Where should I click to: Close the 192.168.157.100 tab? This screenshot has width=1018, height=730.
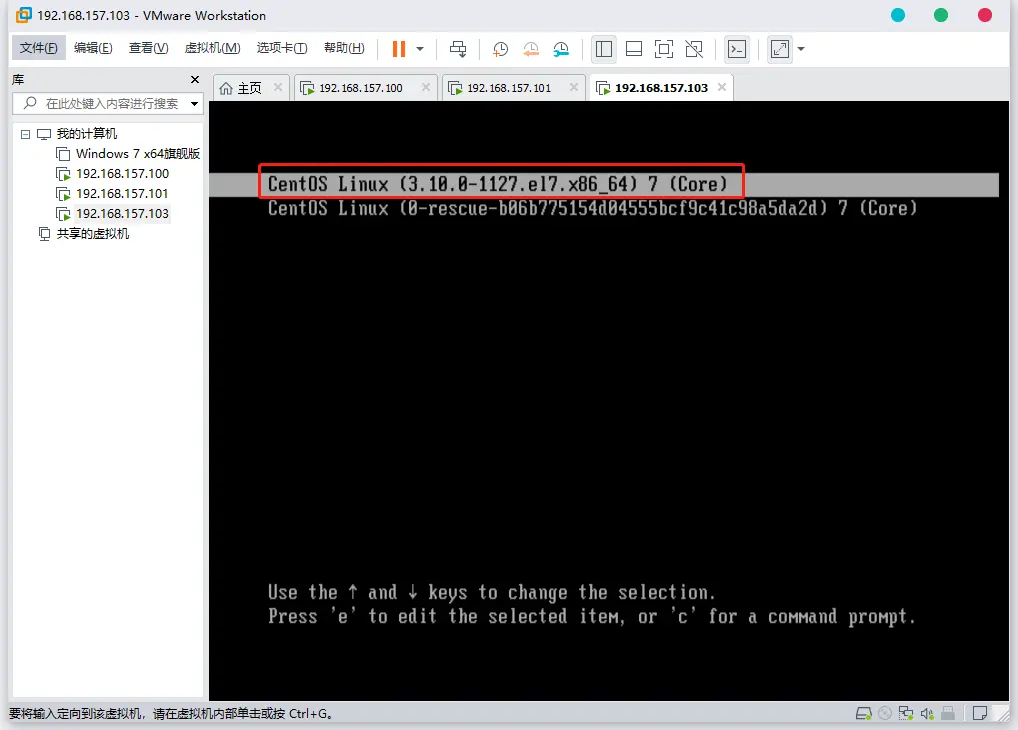pyautogui.click(x=426, y=87)
